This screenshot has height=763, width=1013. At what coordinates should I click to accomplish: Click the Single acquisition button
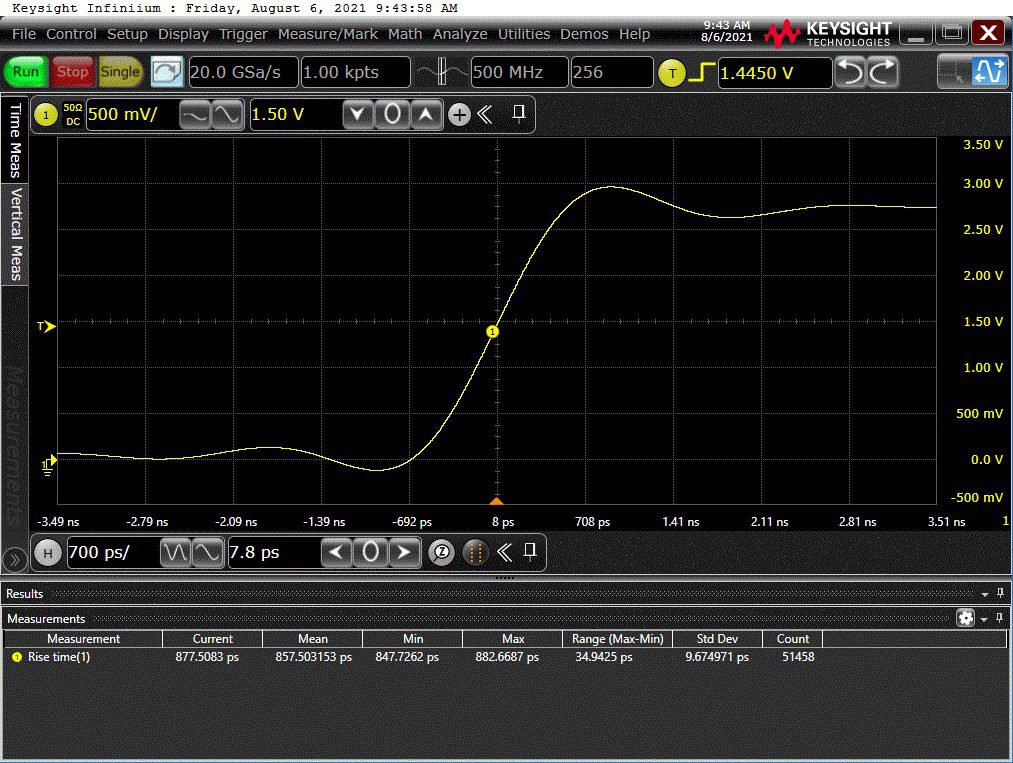[x=120, y=72]
